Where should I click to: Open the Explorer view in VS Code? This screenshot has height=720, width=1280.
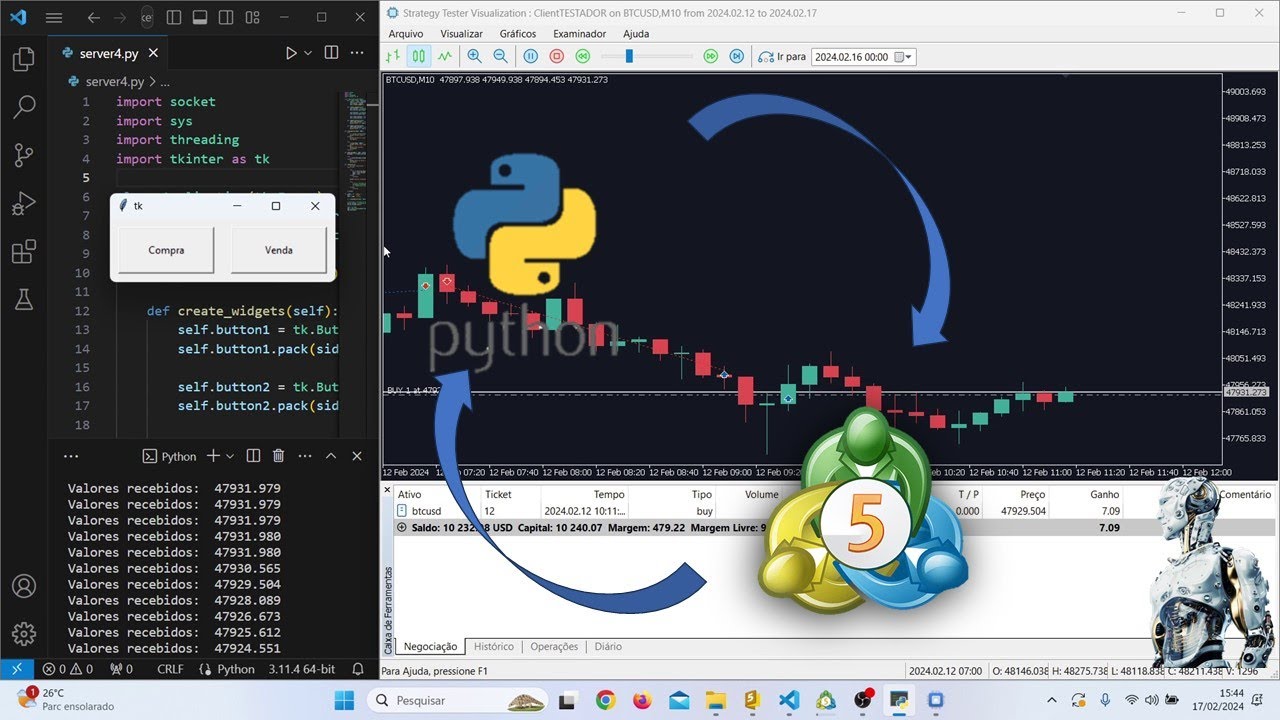pos(24,60)
